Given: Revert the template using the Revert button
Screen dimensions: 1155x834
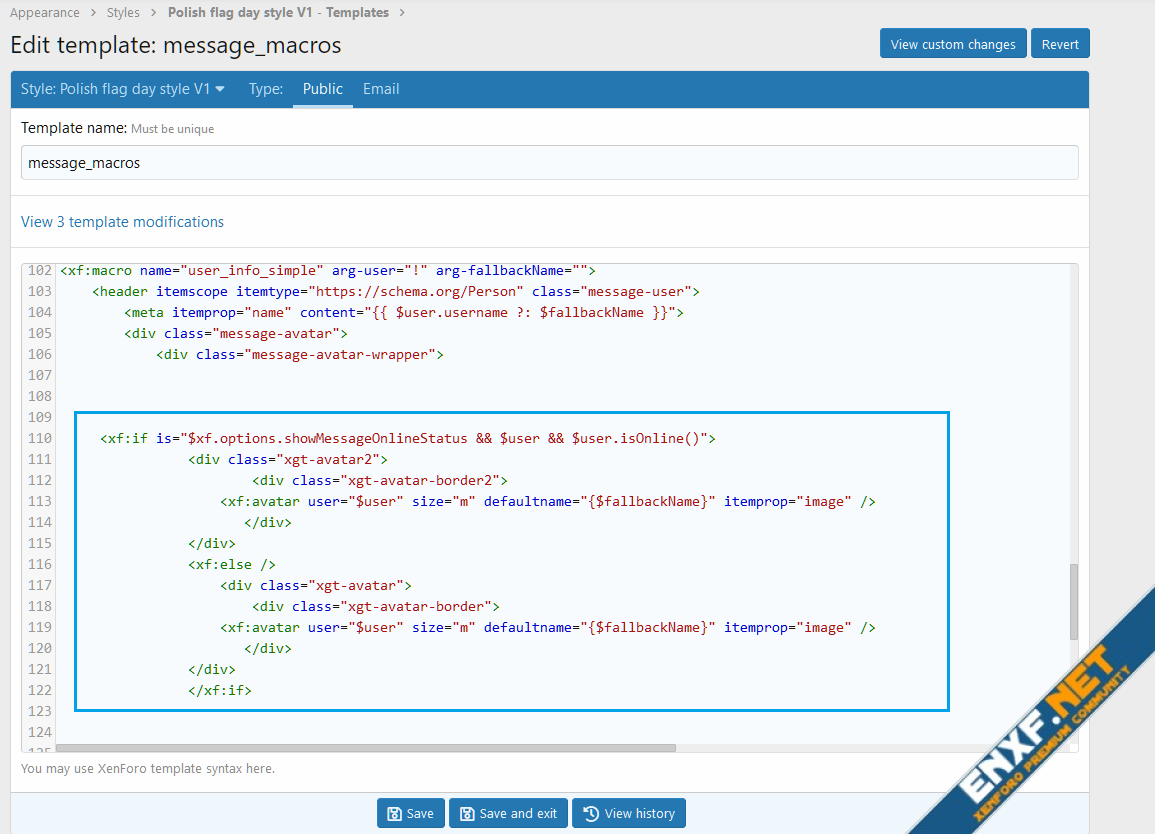Looking at the screenshot, I should [1060, 44].
